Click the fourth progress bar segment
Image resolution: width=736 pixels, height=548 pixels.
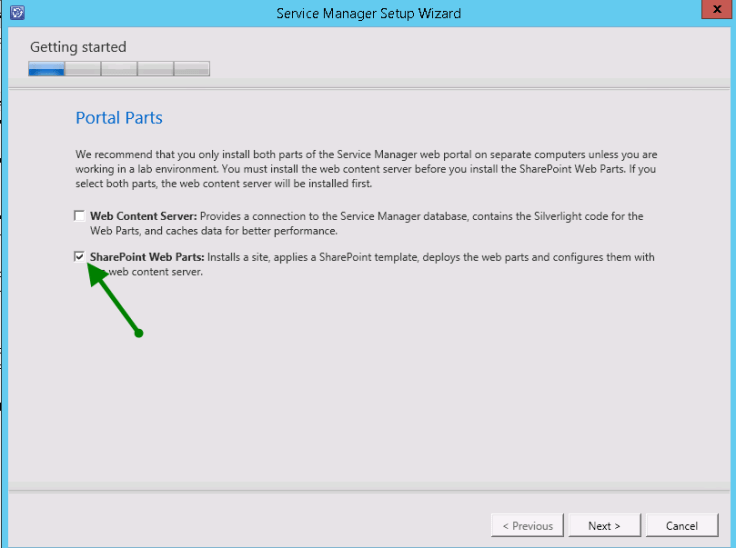[155, 69]
